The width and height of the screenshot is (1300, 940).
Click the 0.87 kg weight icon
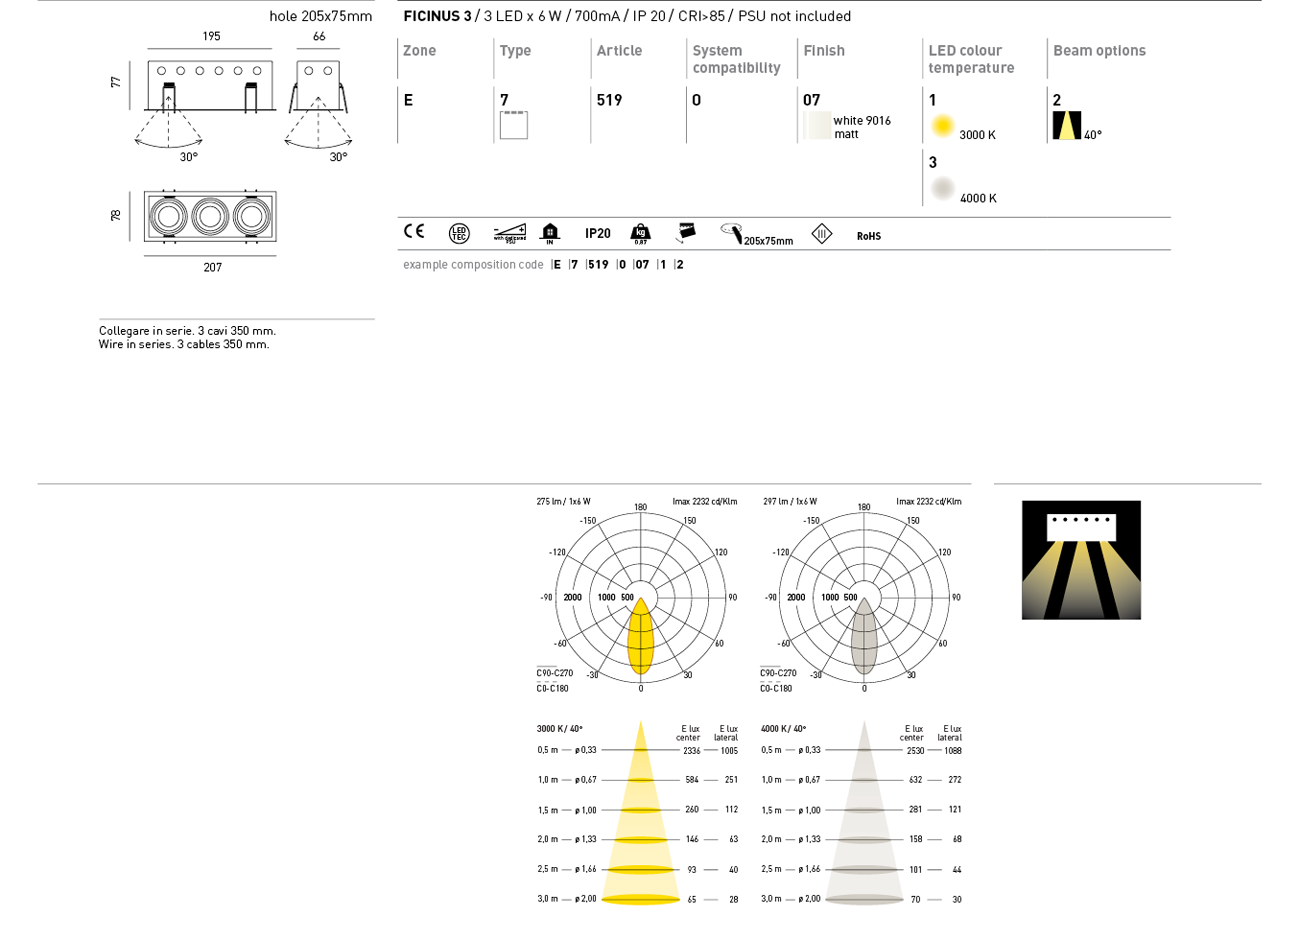tap(640, 234)
